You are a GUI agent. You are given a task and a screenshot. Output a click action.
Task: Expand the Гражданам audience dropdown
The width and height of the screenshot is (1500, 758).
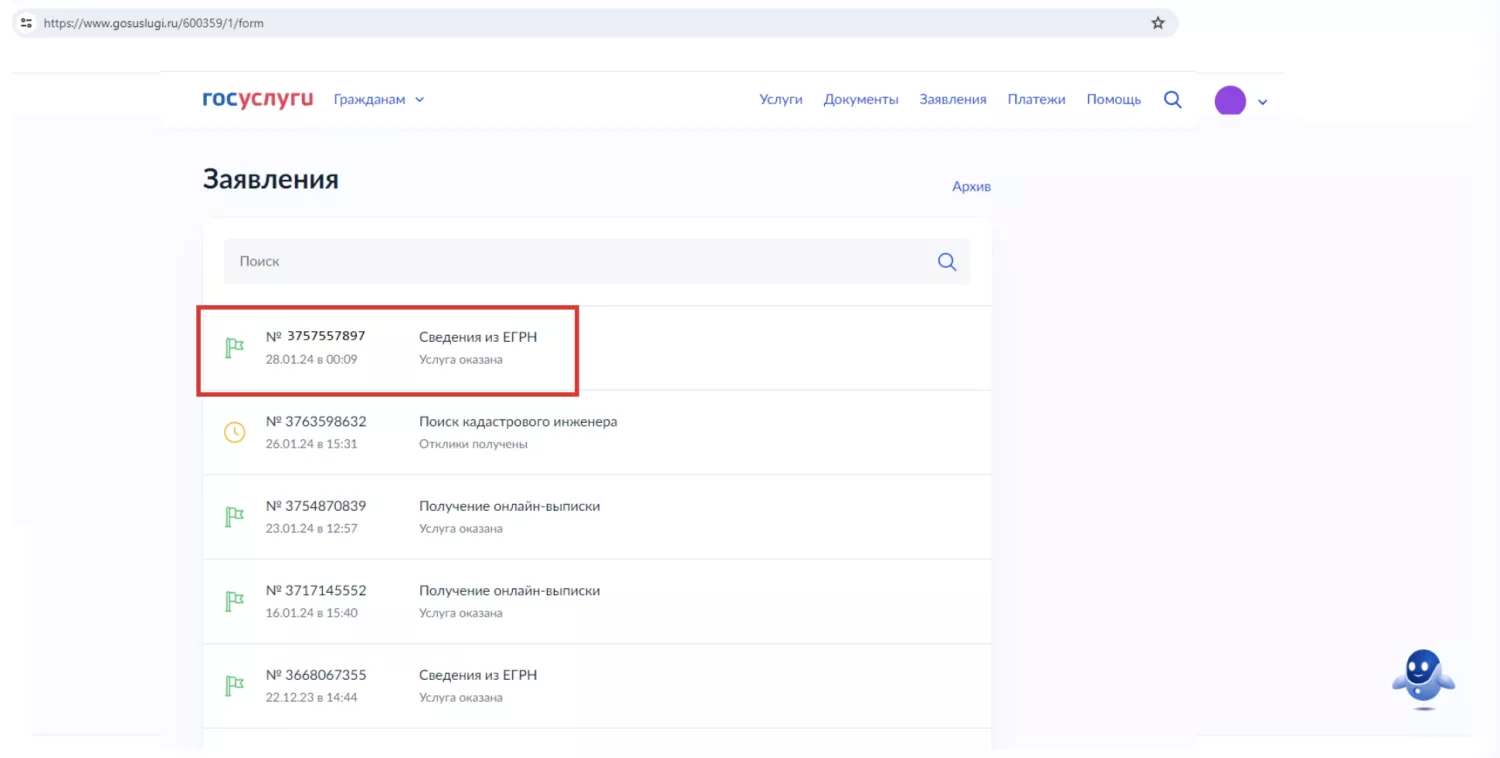point(379,99)
